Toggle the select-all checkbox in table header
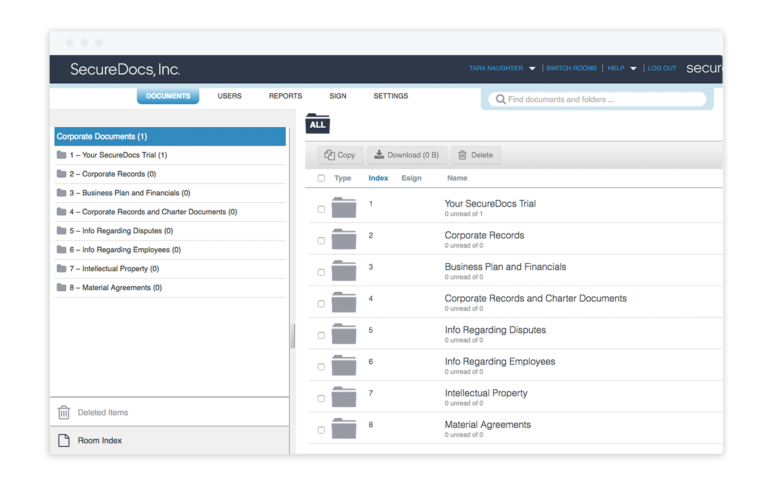 [321, 179]
